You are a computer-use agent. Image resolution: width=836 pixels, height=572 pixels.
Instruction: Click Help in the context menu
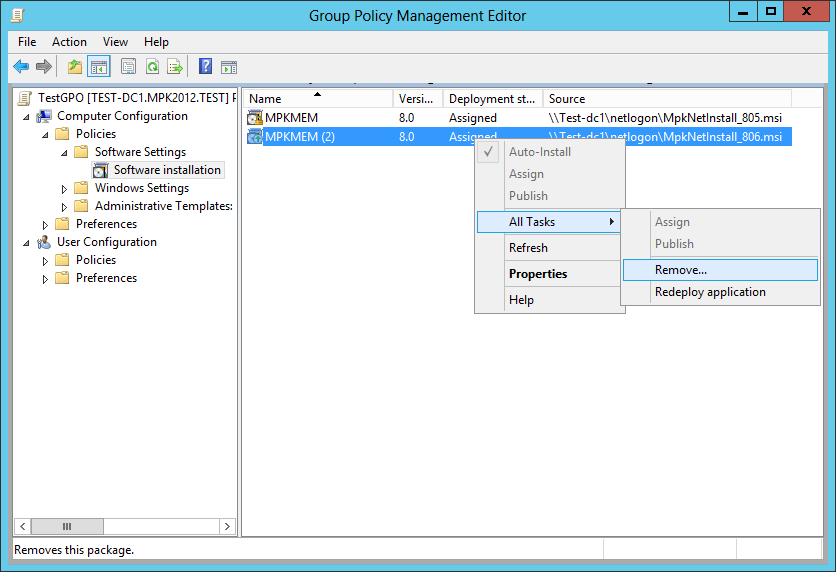coord(548,300)
